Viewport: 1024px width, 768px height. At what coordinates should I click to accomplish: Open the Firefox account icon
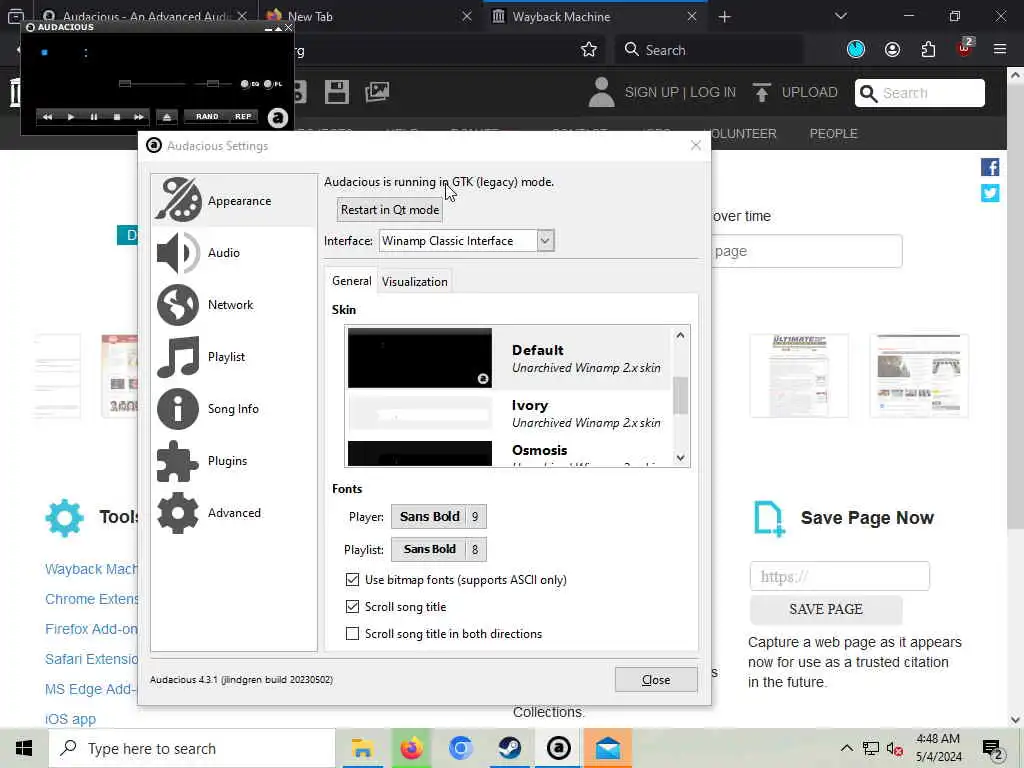click(892, 50)
